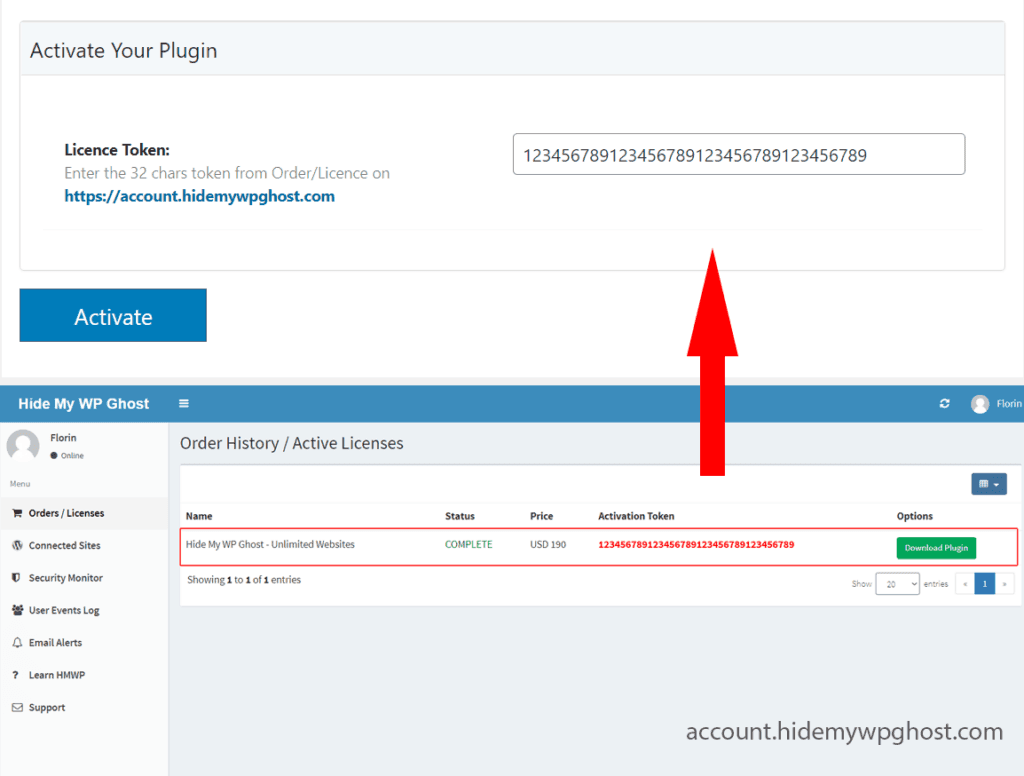The image size is (1024, 776).
Task: Open Support menu item
Action: [x=46, y=707]
